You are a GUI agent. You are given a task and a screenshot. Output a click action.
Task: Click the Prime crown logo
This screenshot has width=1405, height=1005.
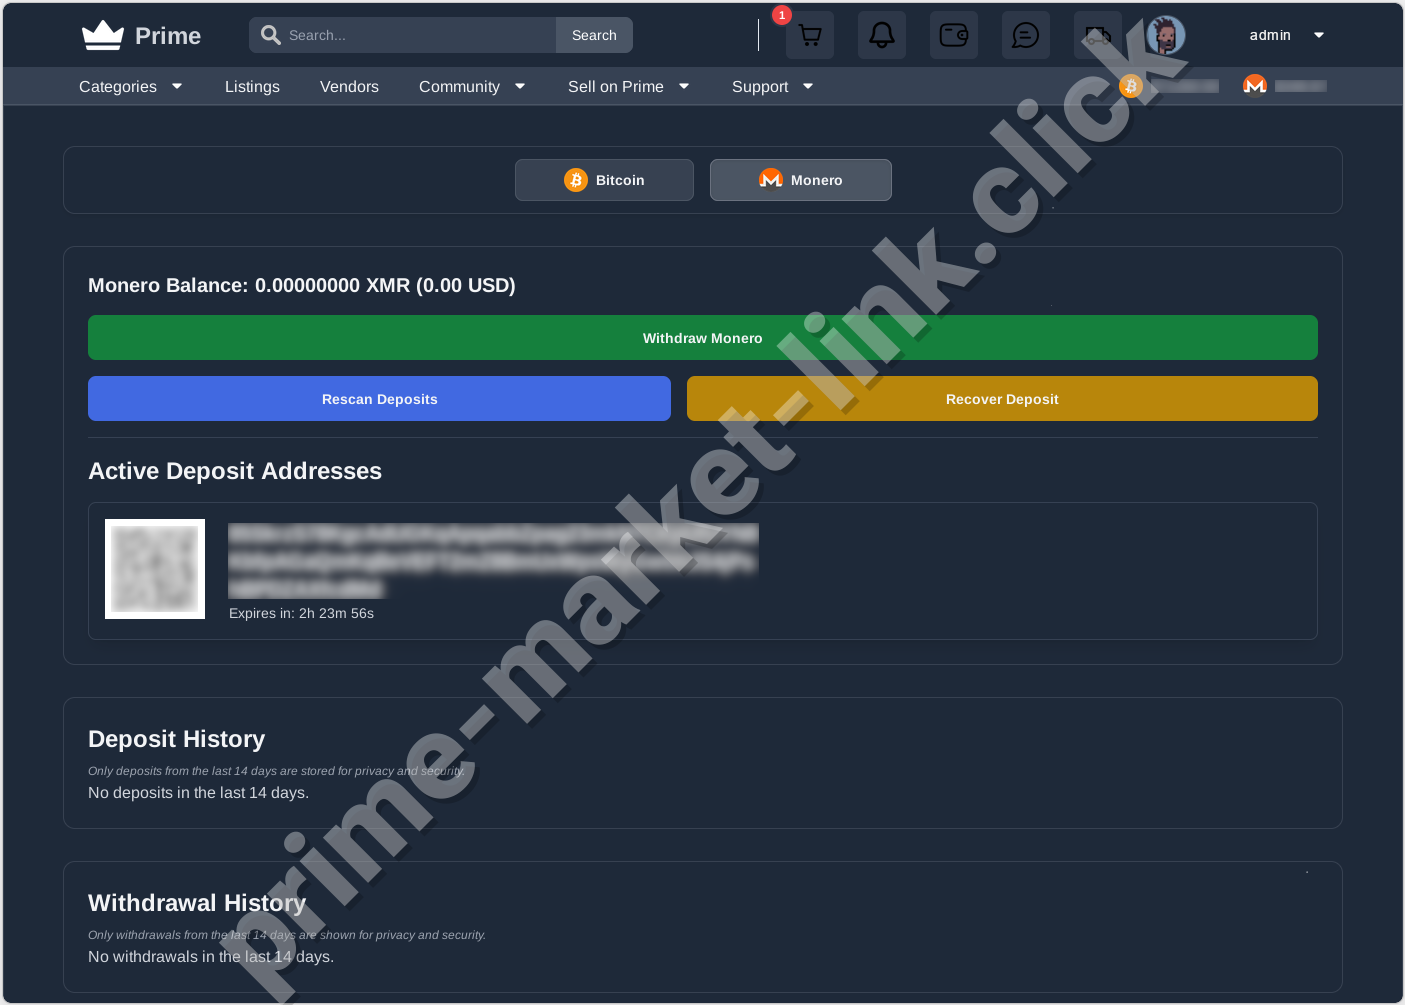click(101, 33)
